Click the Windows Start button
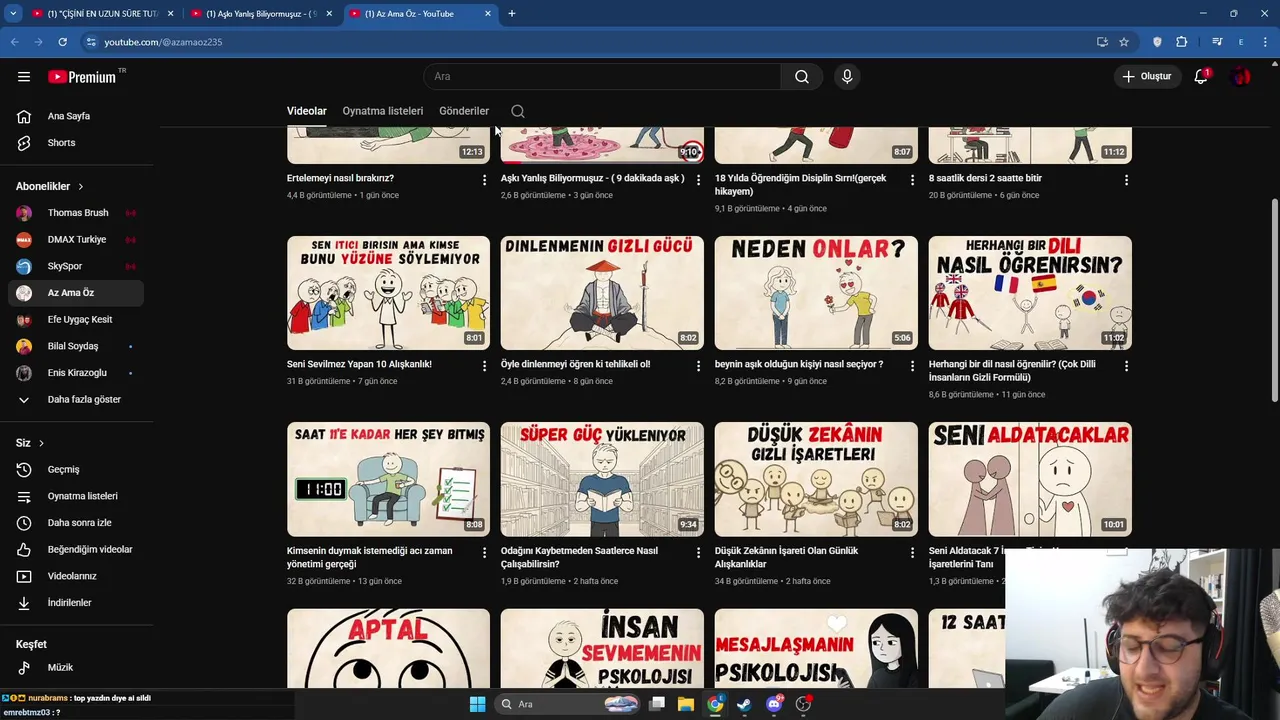 tap(477, 704)
